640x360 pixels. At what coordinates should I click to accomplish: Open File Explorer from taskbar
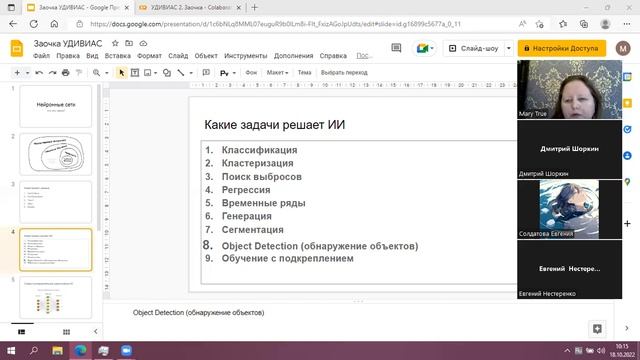57,351
